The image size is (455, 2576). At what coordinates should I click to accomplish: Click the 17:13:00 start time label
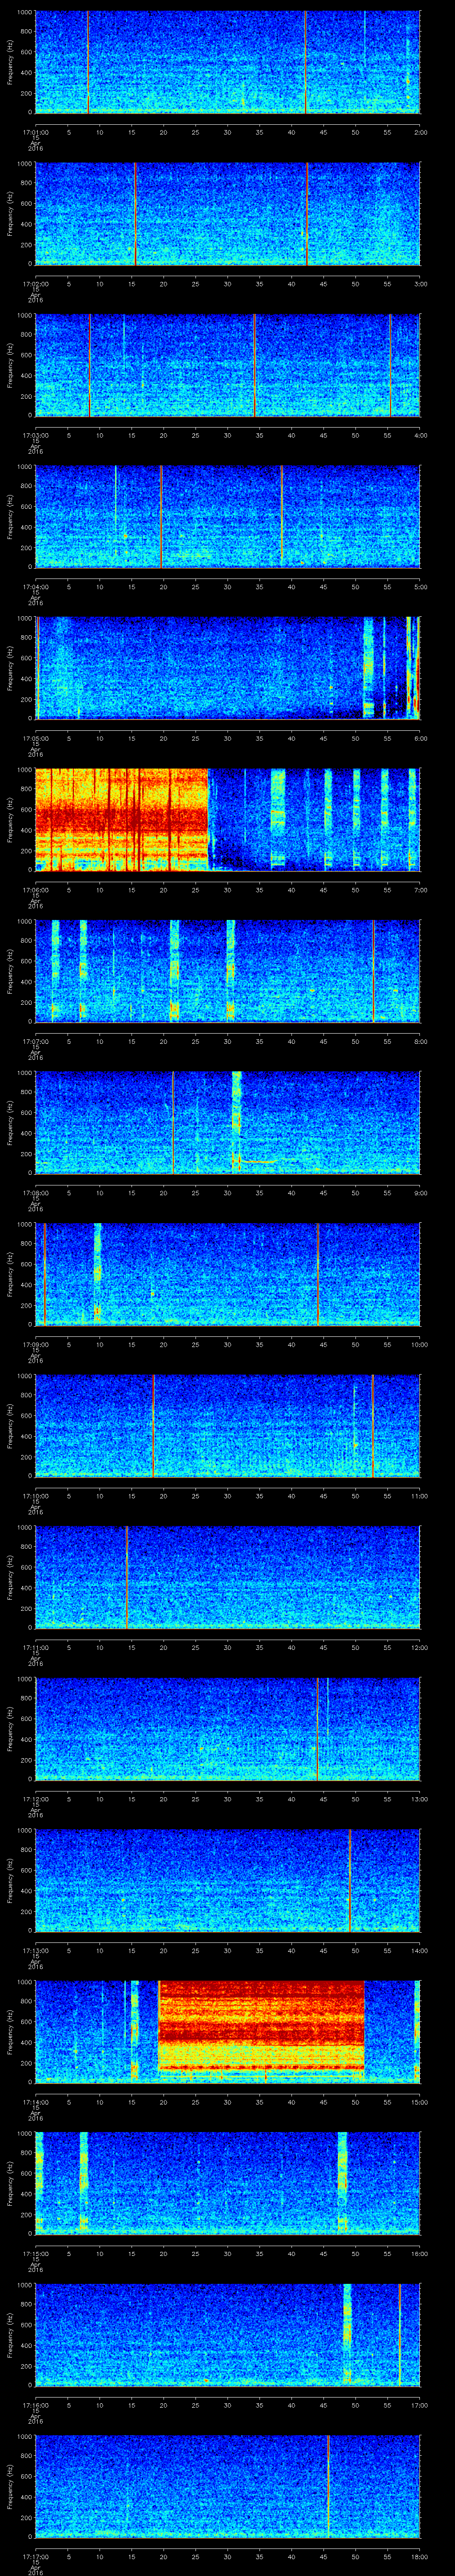tap(35, 1950)
